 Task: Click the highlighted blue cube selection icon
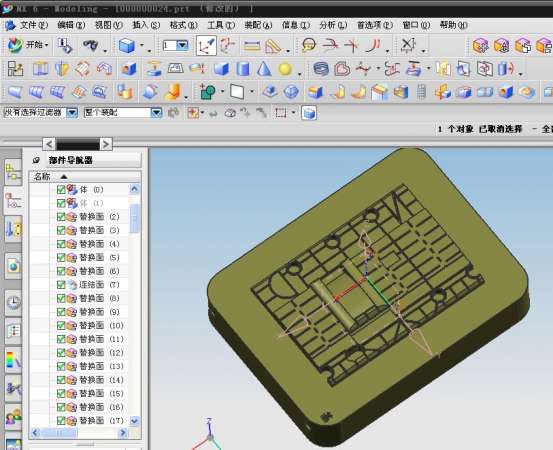(x=309, y=113)
